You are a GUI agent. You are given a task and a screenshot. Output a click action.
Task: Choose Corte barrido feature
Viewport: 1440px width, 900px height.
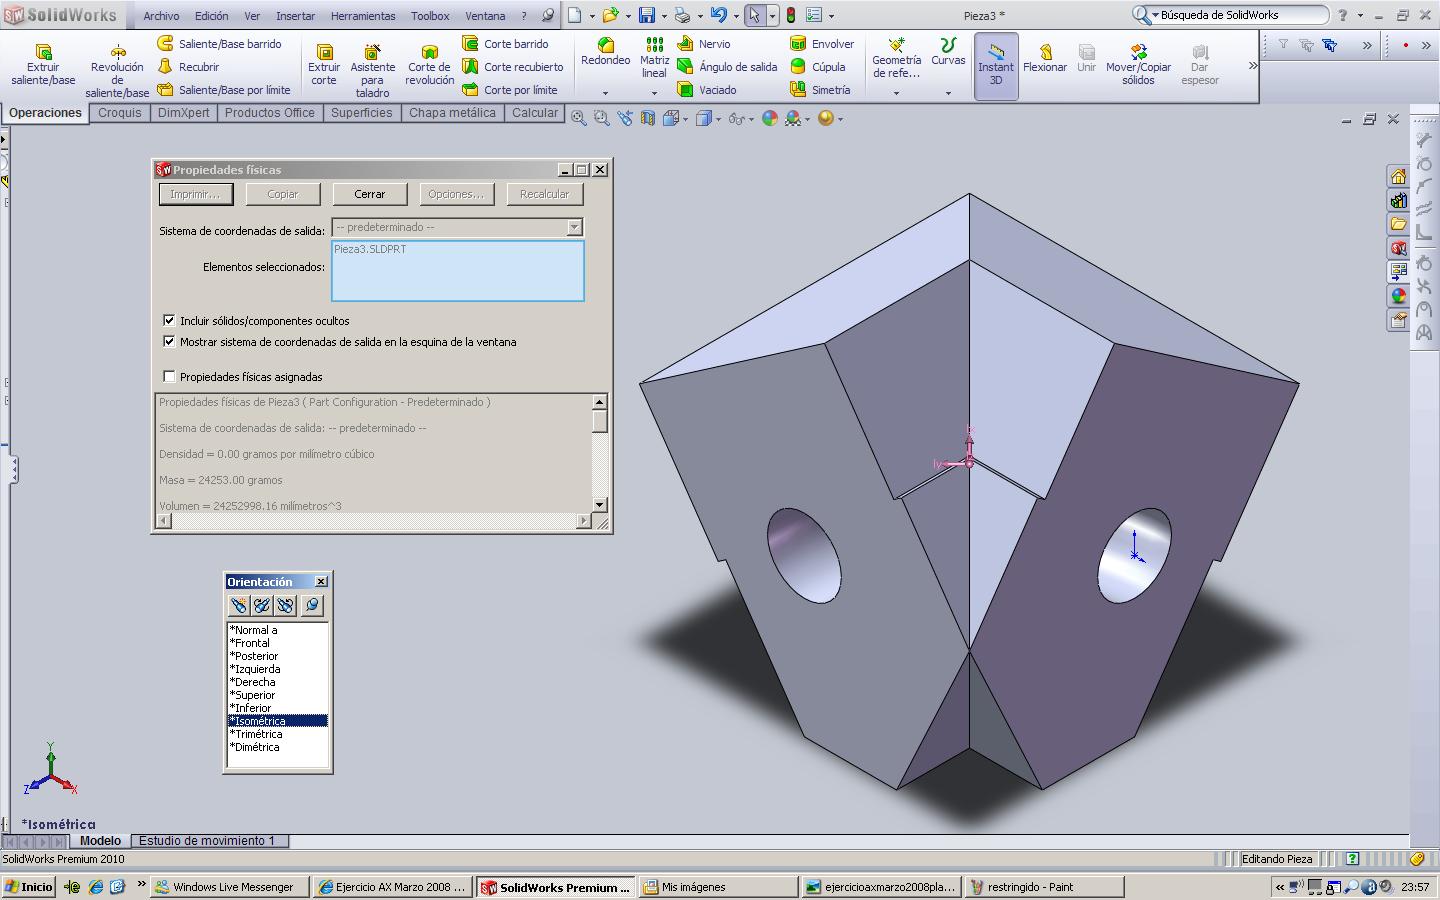pos(506,44)
